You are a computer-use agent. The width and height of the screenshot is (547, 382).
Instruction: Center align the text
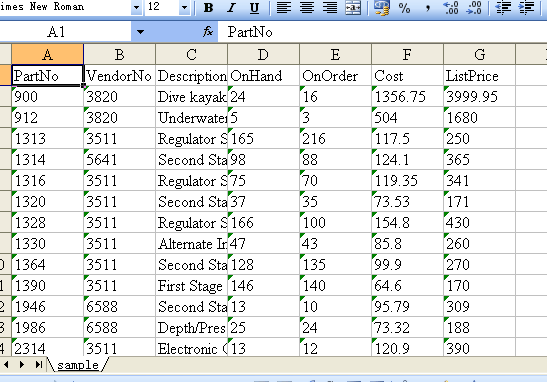(x=307, y=7)
